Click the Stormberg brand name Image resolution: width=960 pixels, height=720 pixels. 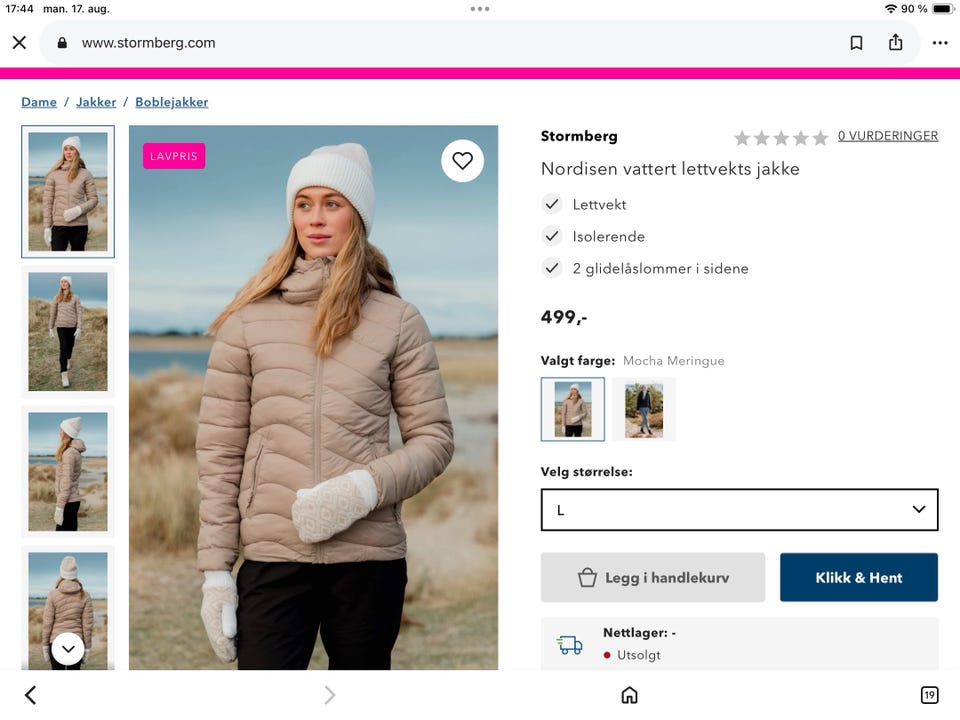tap(579, 136)
